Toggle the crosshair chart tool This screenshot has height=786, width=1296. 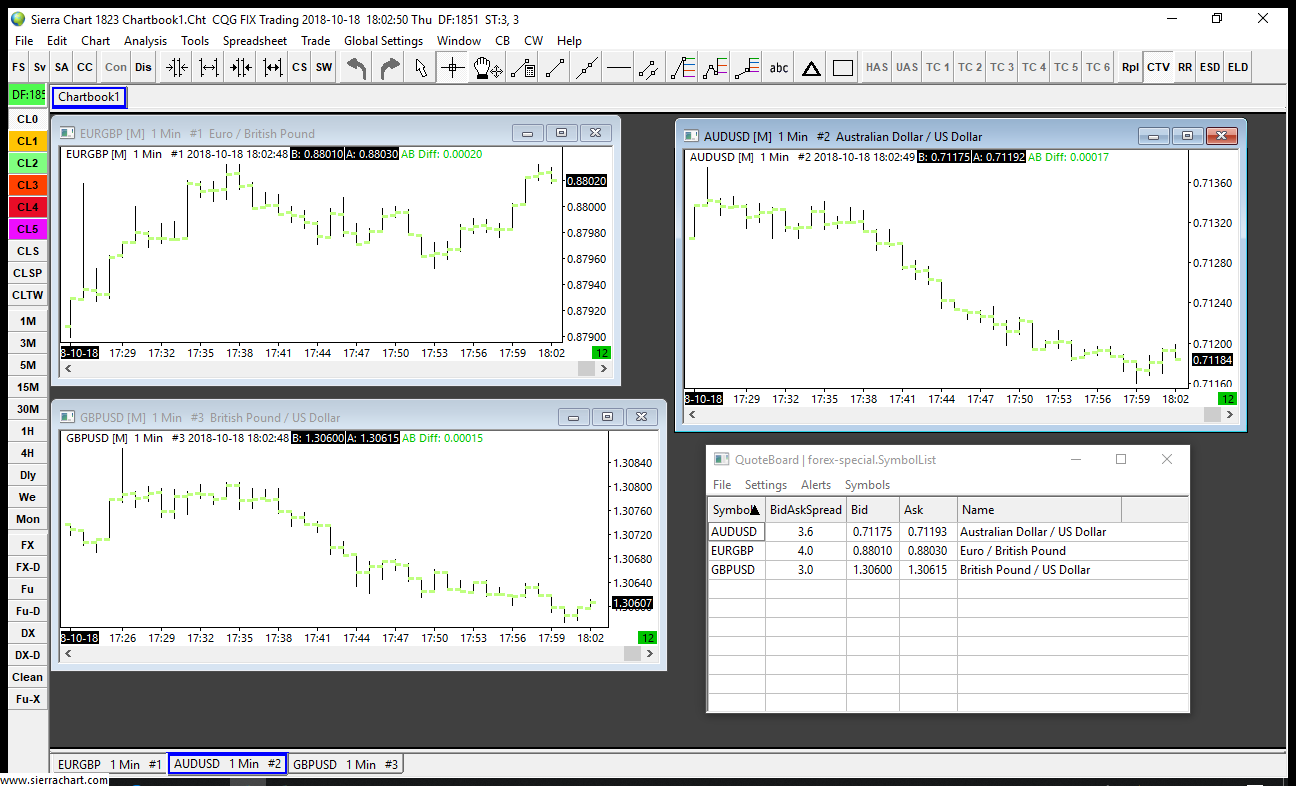[453, 68]
